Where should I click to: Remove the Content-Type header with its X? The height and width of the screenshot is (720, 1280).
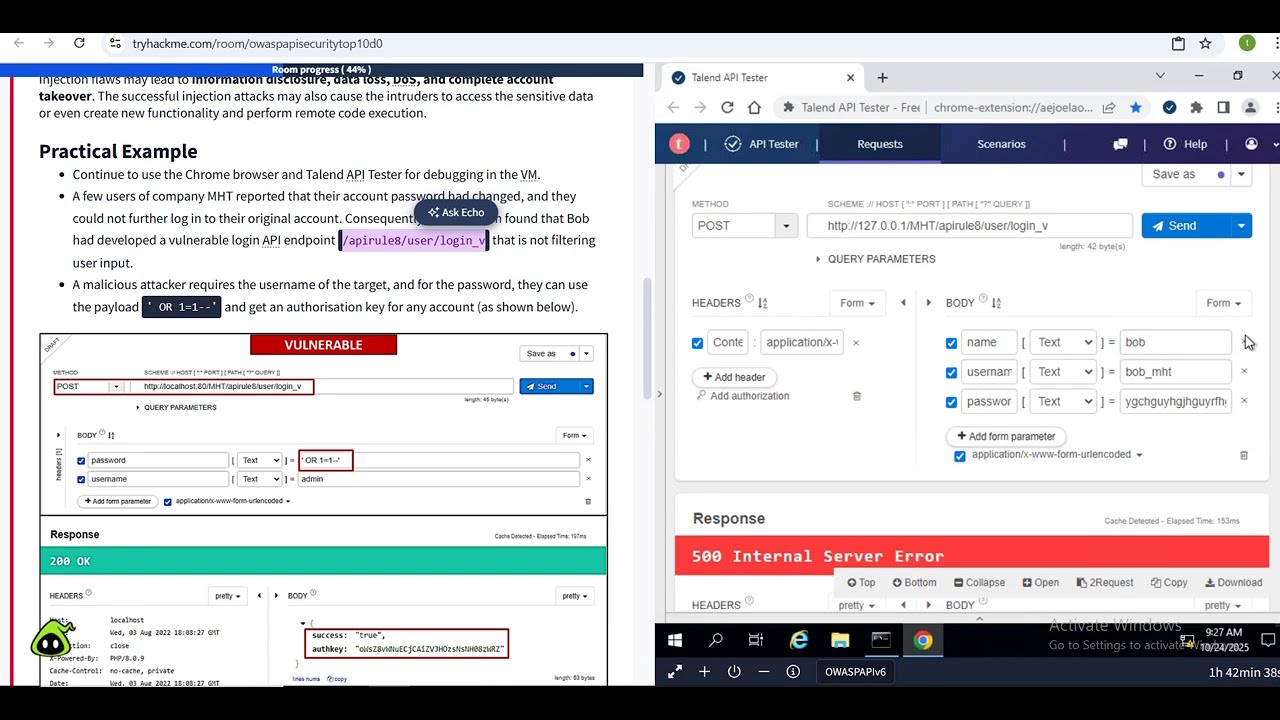856,342
